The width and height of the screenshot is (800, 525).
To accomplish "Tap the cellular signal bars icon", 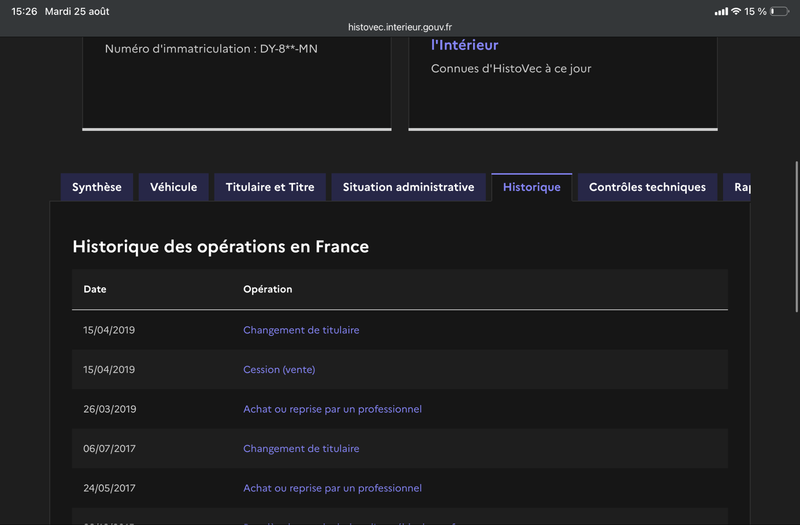I will (x=721, y=11).
